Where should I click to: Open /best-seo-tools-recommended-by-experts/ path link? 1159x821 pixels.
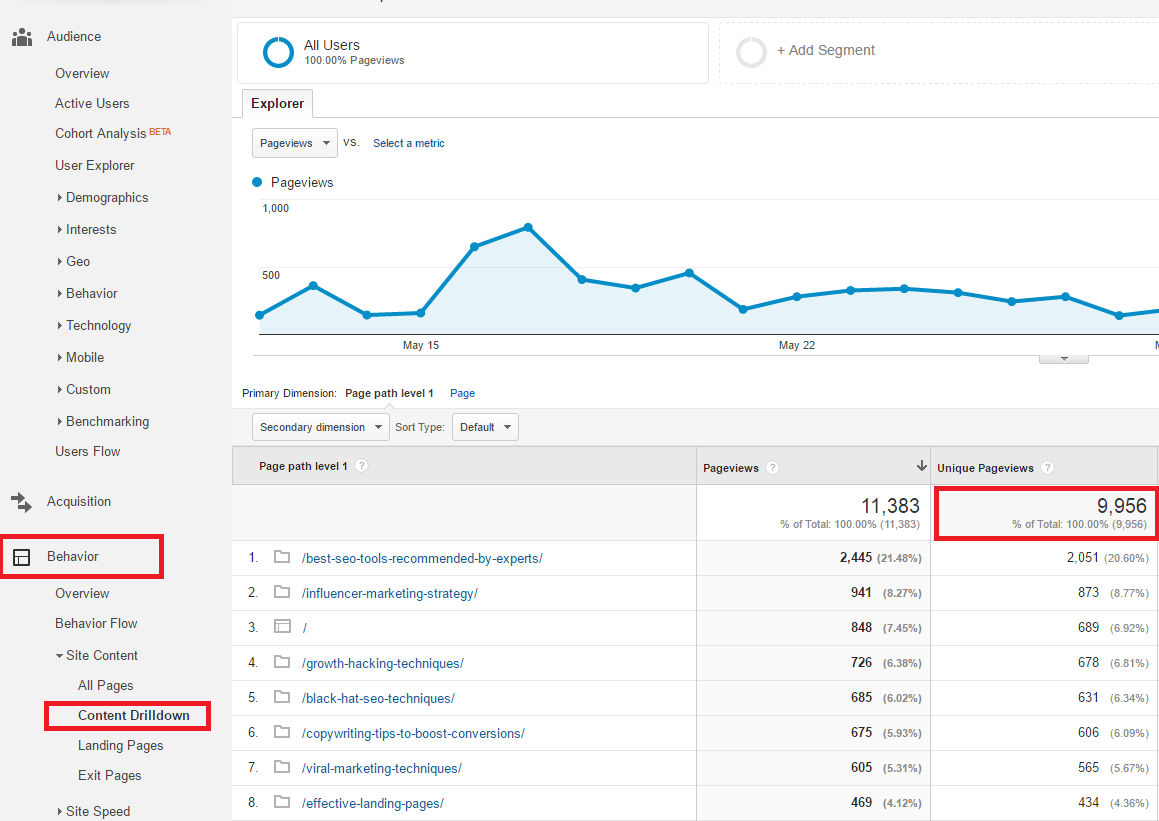point(422,558)
